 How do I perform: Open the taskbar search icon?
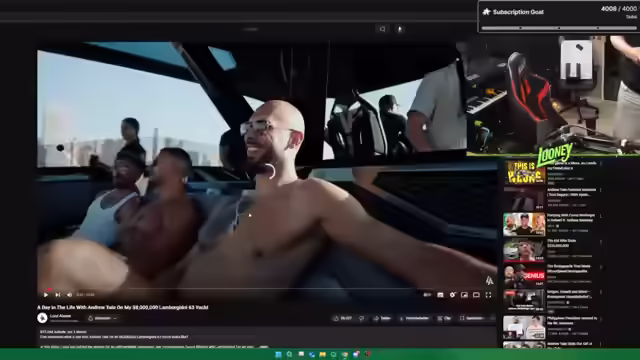289,354
